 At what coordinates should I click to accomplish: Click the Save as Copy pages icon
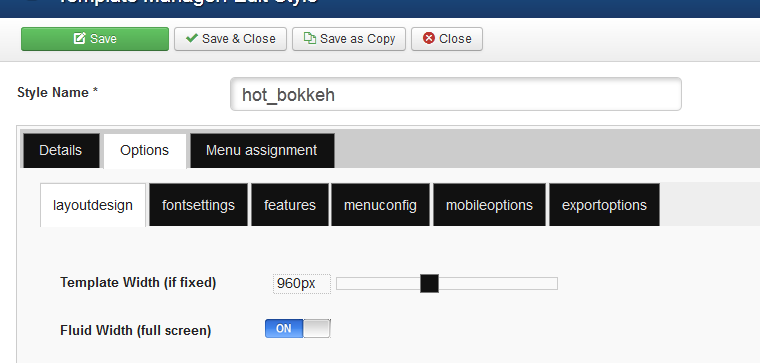pos(309,38)
